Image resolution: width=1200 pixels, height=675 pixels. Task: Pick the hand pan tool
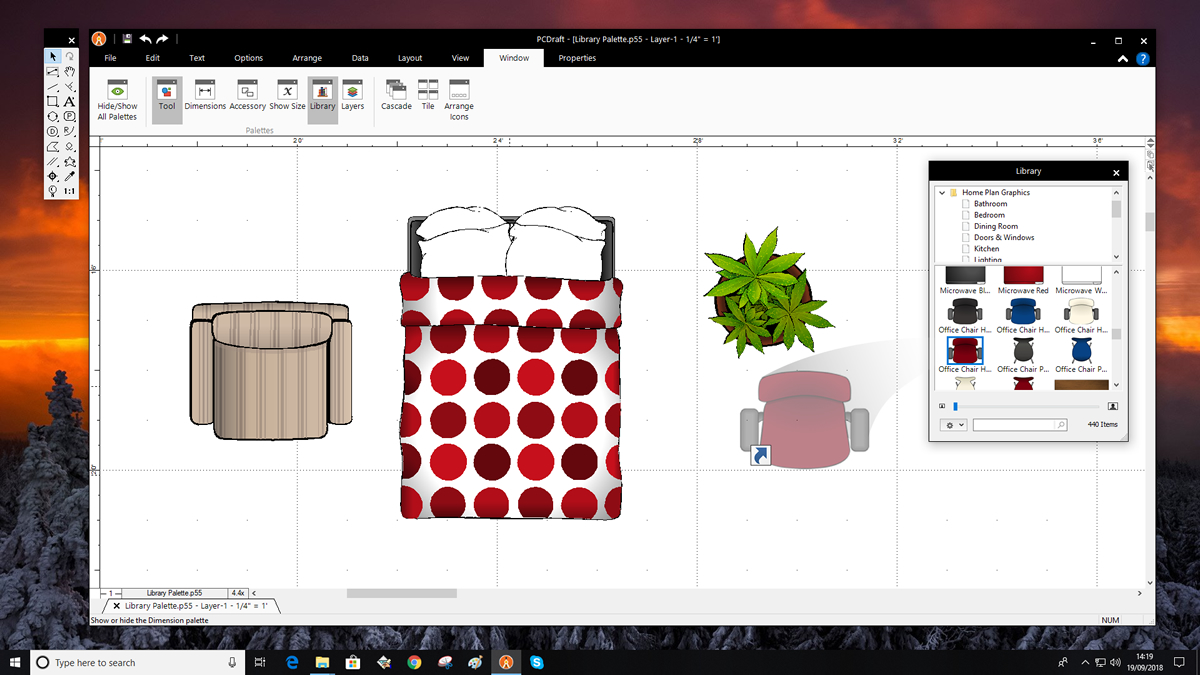(70, 71)
